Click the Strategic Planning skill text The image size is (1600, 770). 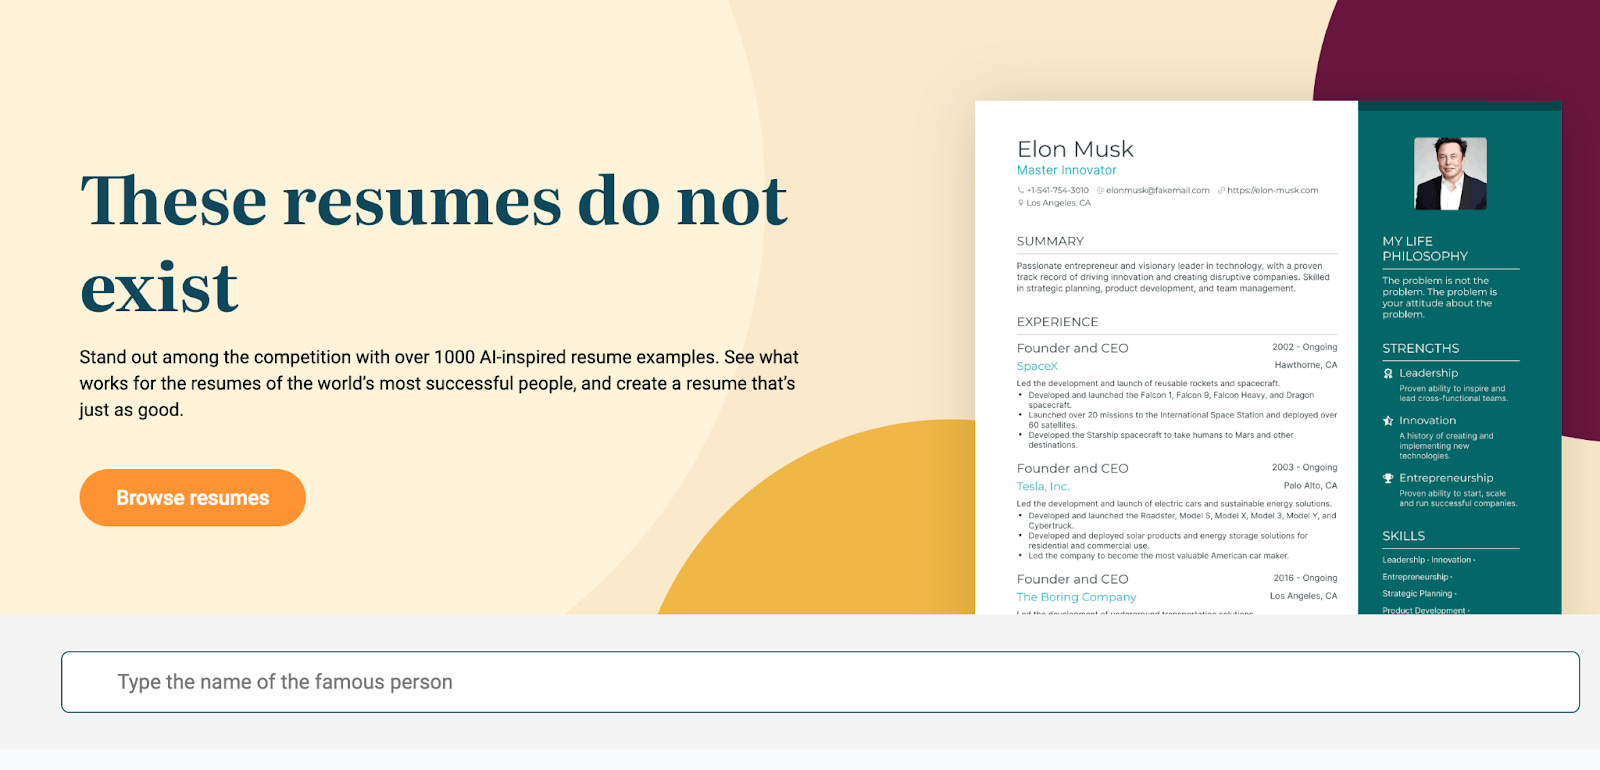pos(1417,594)
